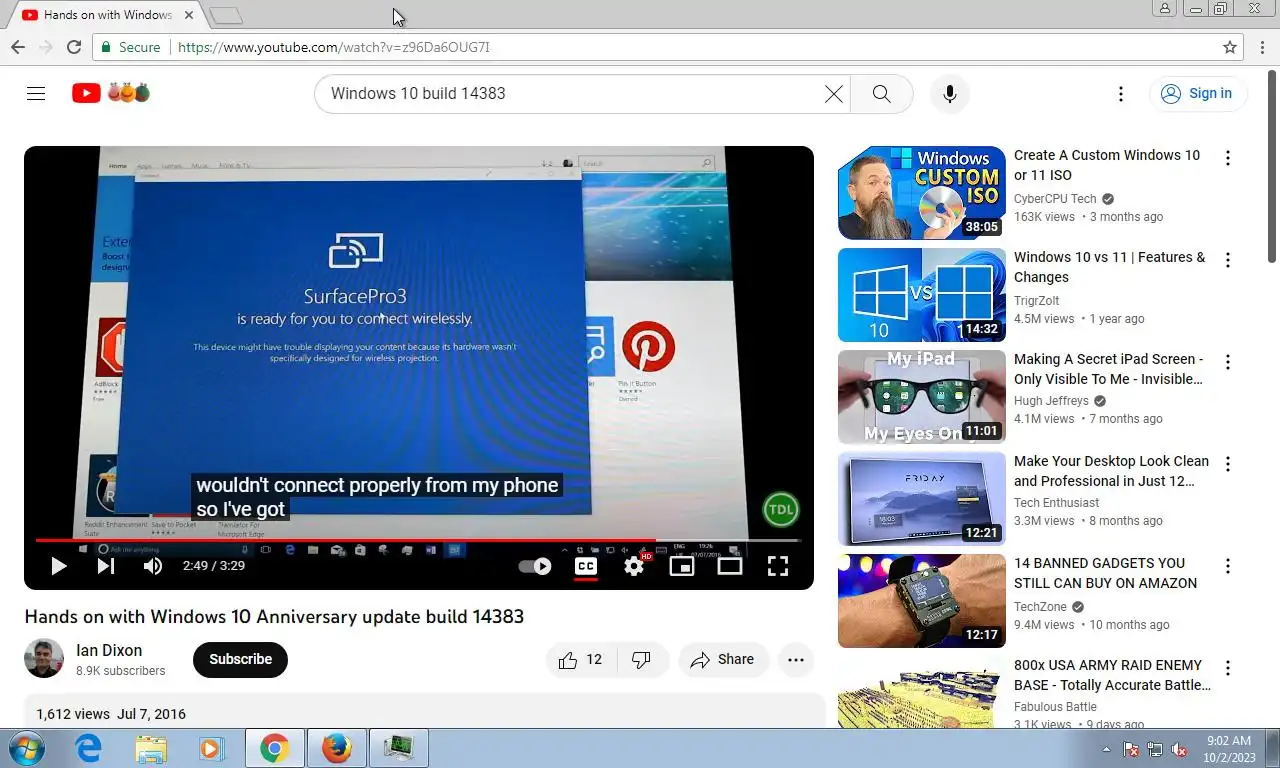
Task: Share the video
Action: [723, 660]
